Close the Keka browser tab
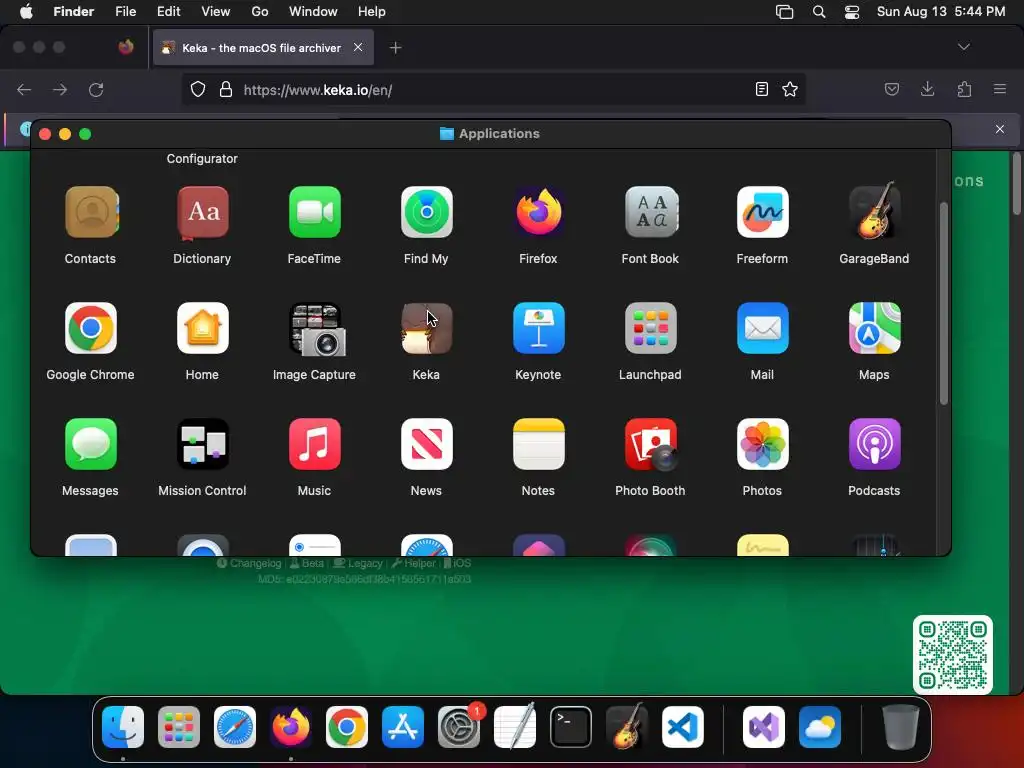 point(358,47)
